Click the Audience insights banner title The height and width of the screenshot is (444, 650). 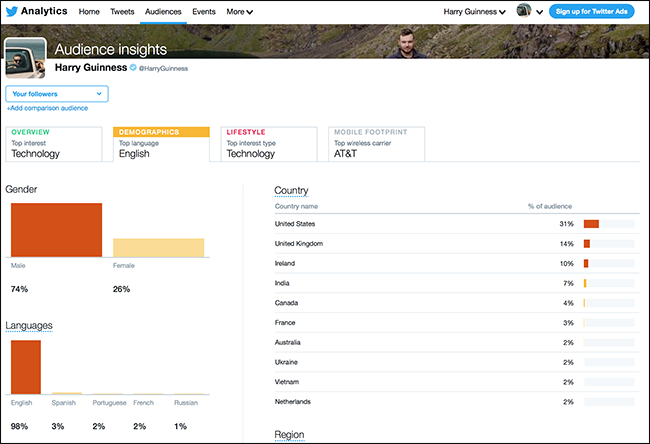tap(111, 49)
